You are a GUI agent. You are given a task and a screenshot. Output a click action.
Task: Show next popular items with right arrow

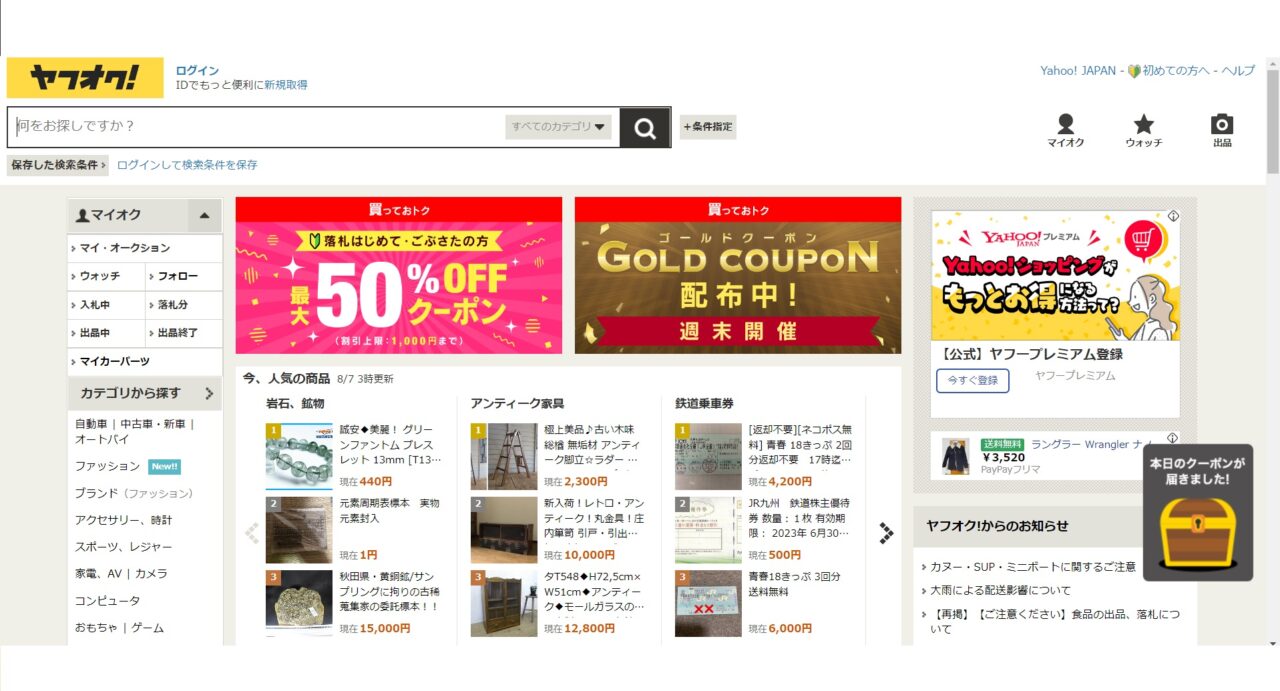pyautogui.click(x=886, y=533)
